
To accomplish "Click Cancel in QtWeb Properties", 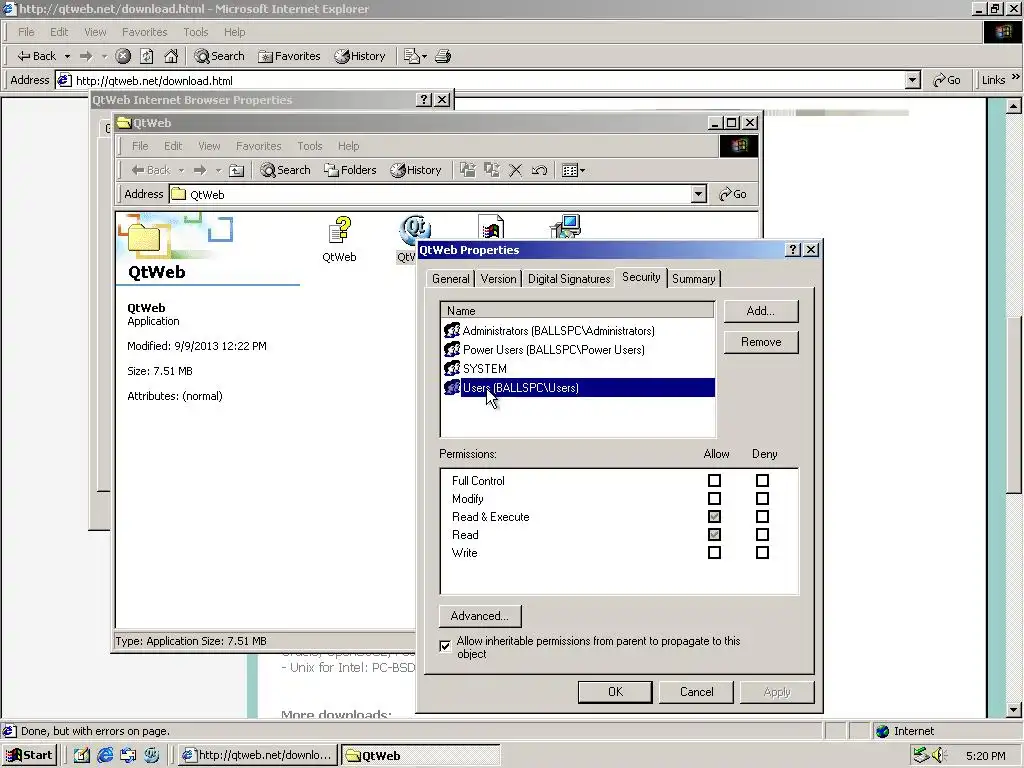I will pyautogui.click(x=696, y=692).
